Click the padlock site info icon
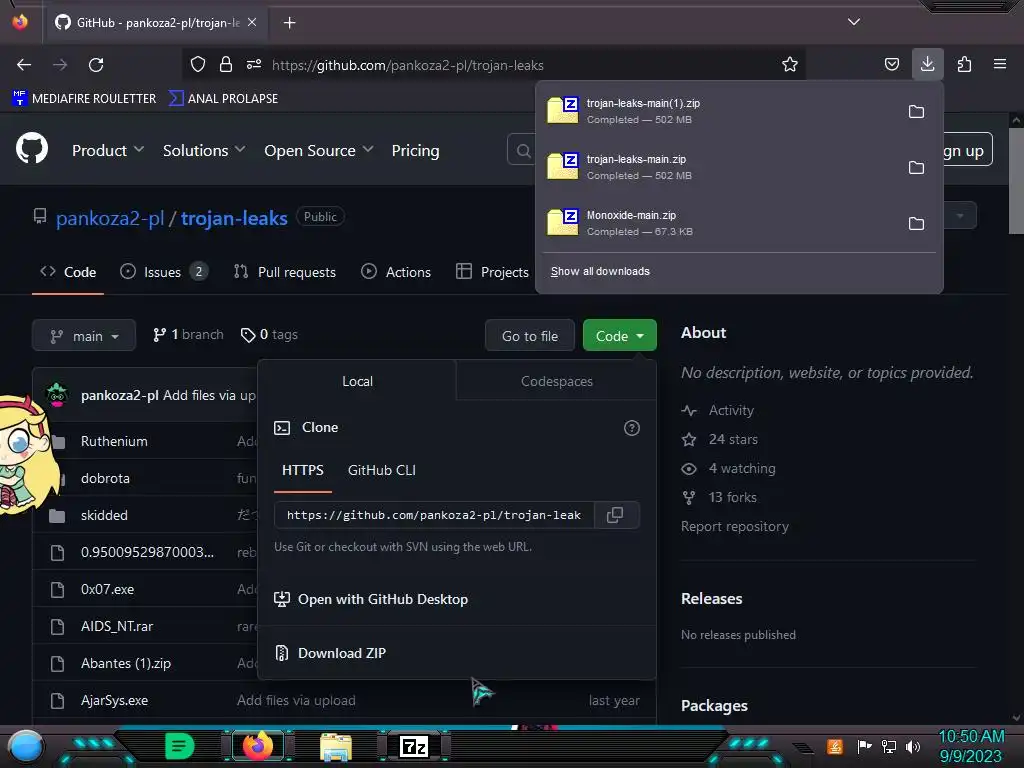This screenshot has height=768, width=1024. [x=226, y=64]
